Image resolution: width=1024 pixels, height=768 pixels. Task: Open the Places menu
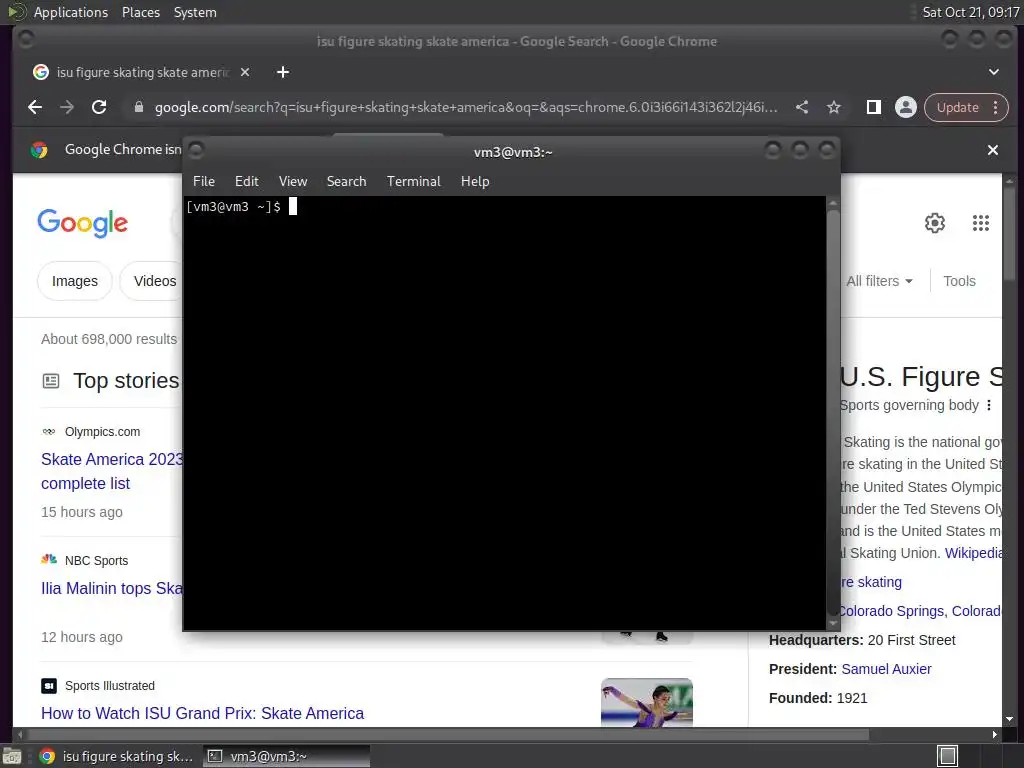tap(140, 12)
